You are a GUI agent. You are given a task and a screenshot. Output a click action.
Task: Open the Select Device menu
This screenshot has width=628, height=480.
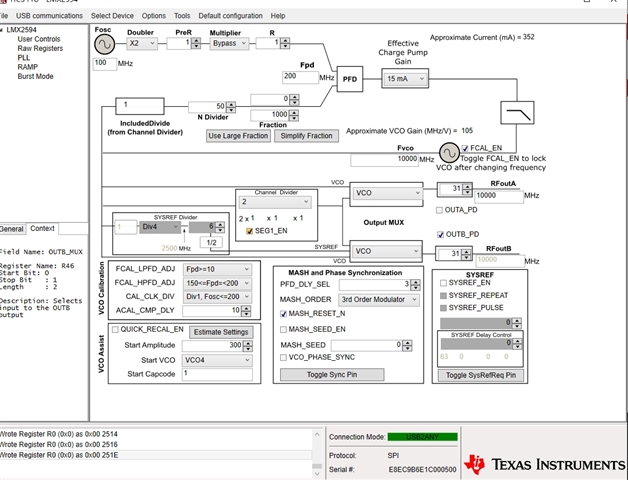(x=112, y=16)
